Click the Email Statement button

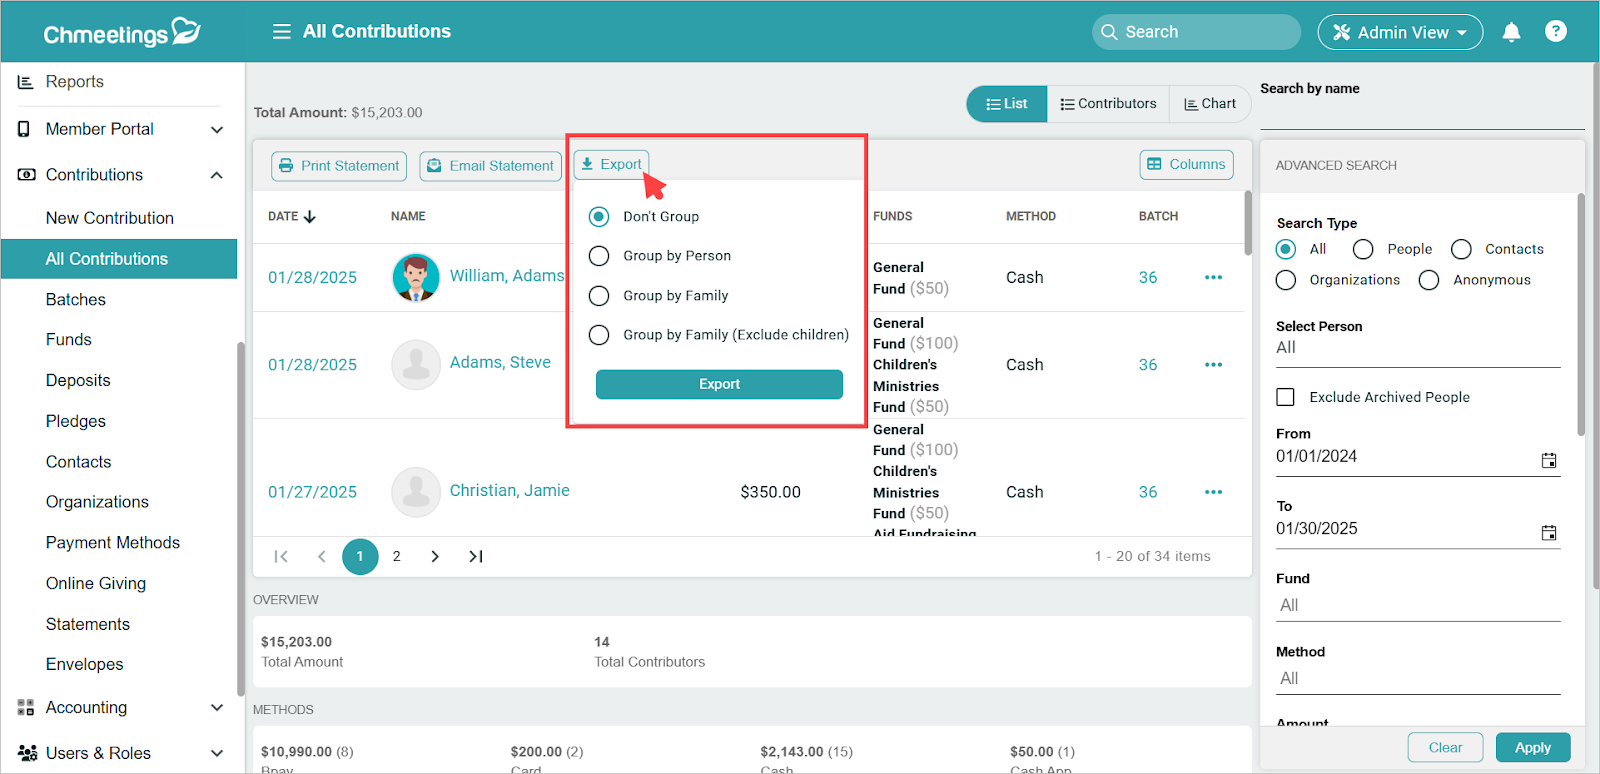[x=491, y=166]
